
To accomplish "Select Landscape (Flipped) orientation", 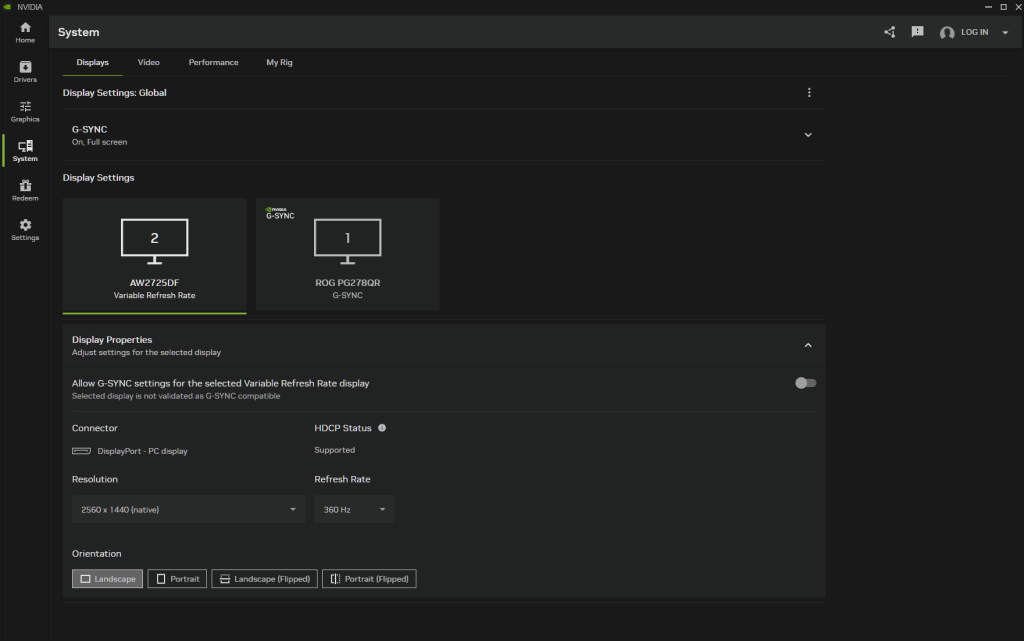I will coord(263,578).
